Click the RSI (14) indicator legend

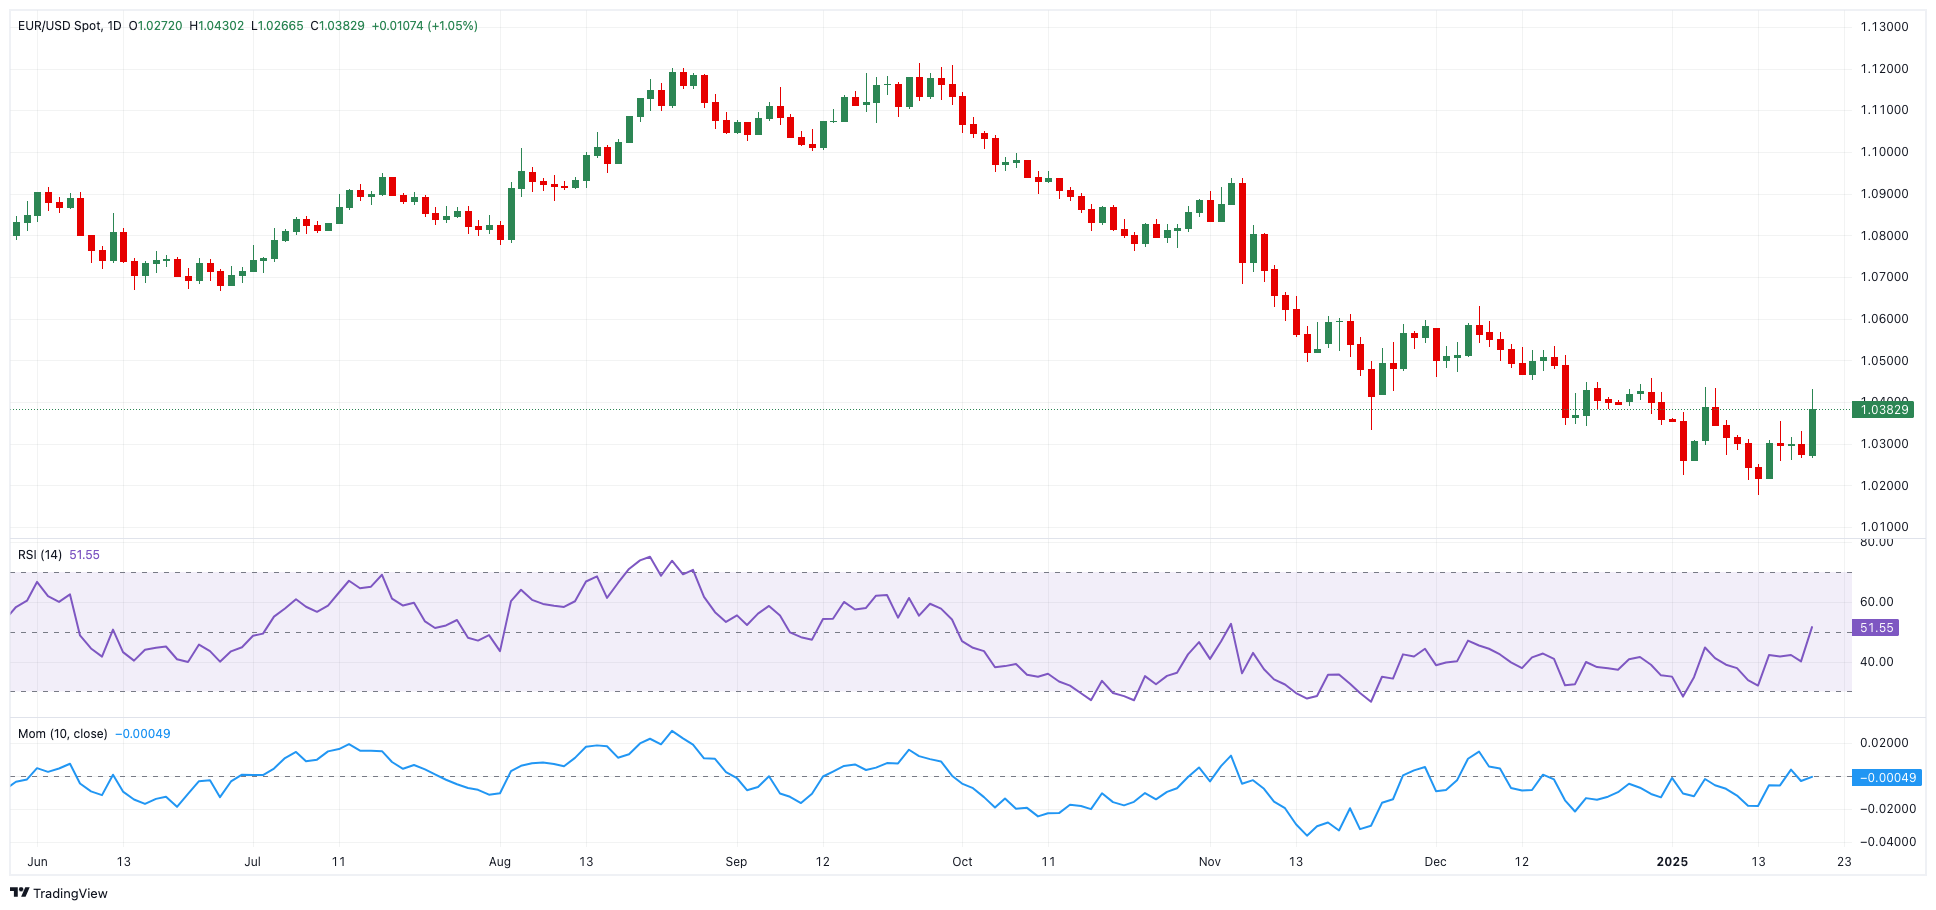tap(40, 554)
